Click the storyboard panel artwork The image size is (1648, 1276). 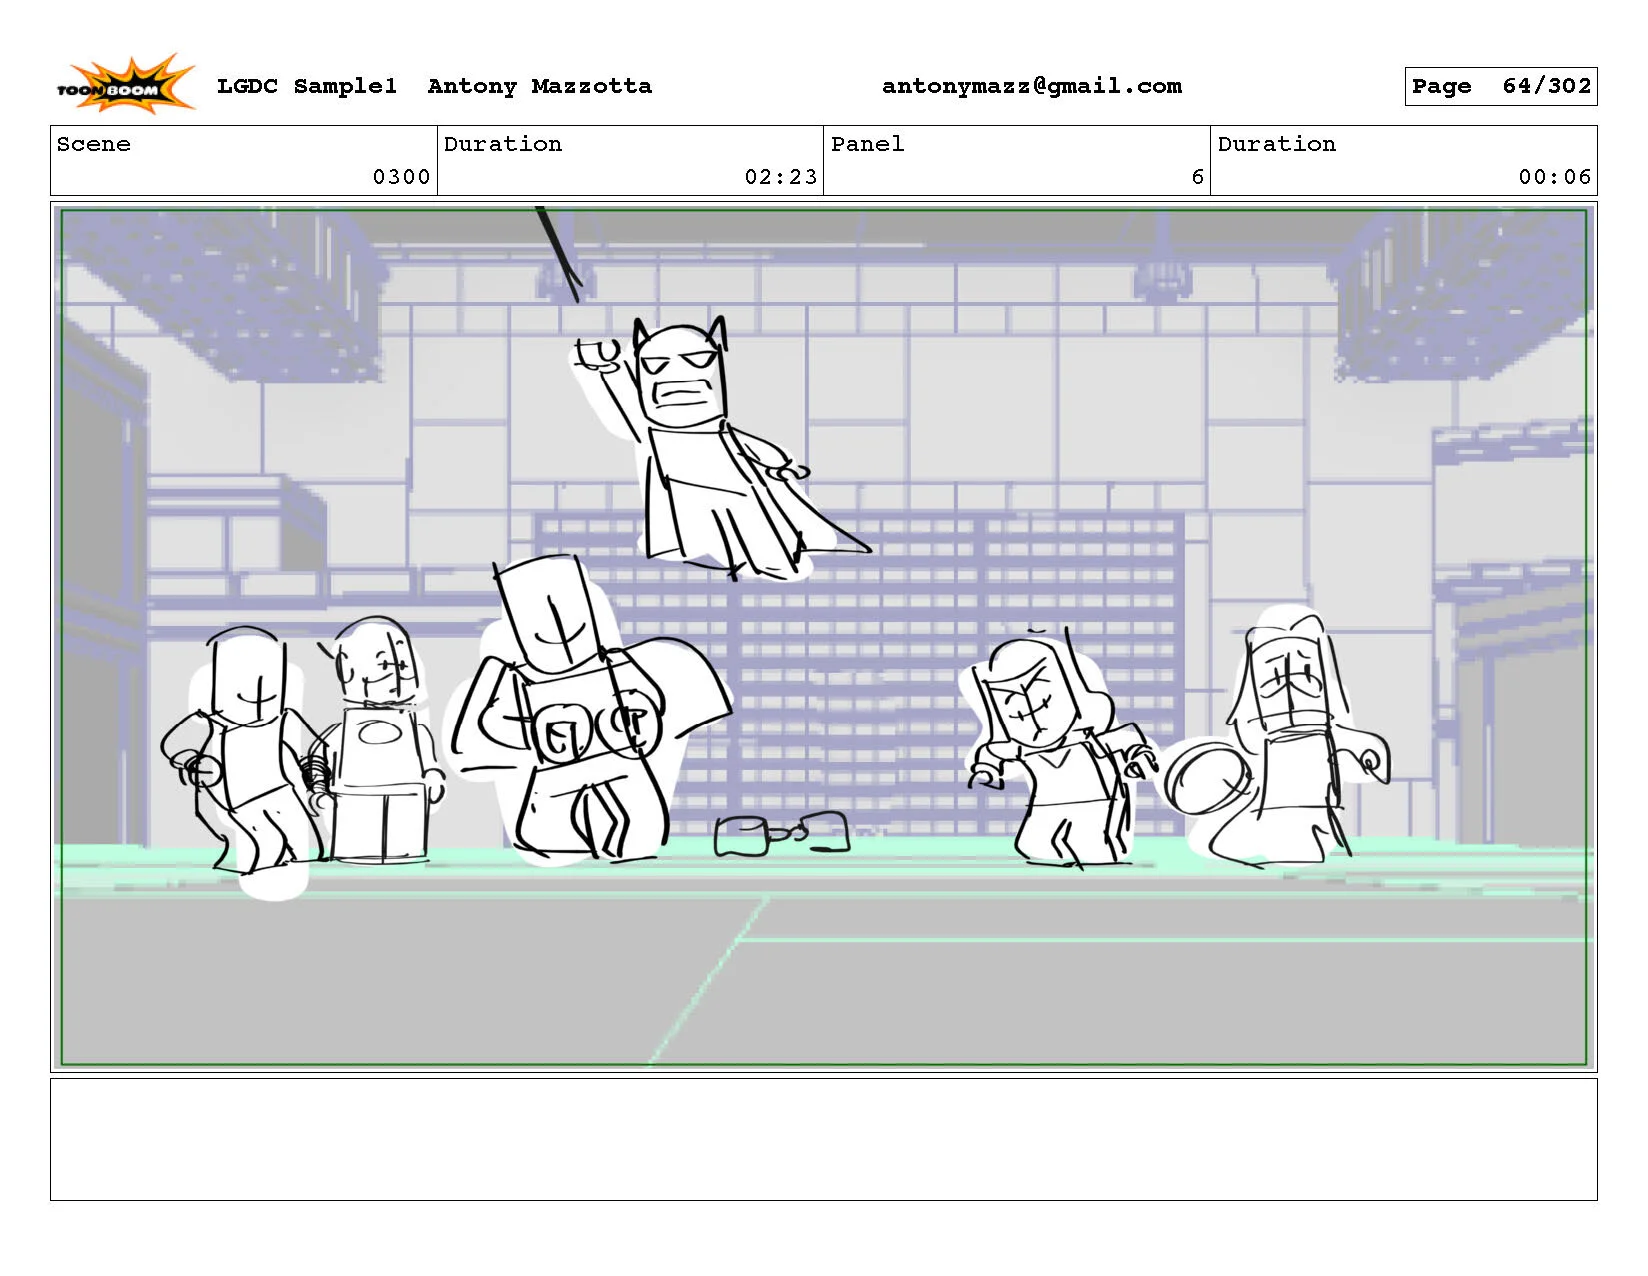(x=824, y=637)
